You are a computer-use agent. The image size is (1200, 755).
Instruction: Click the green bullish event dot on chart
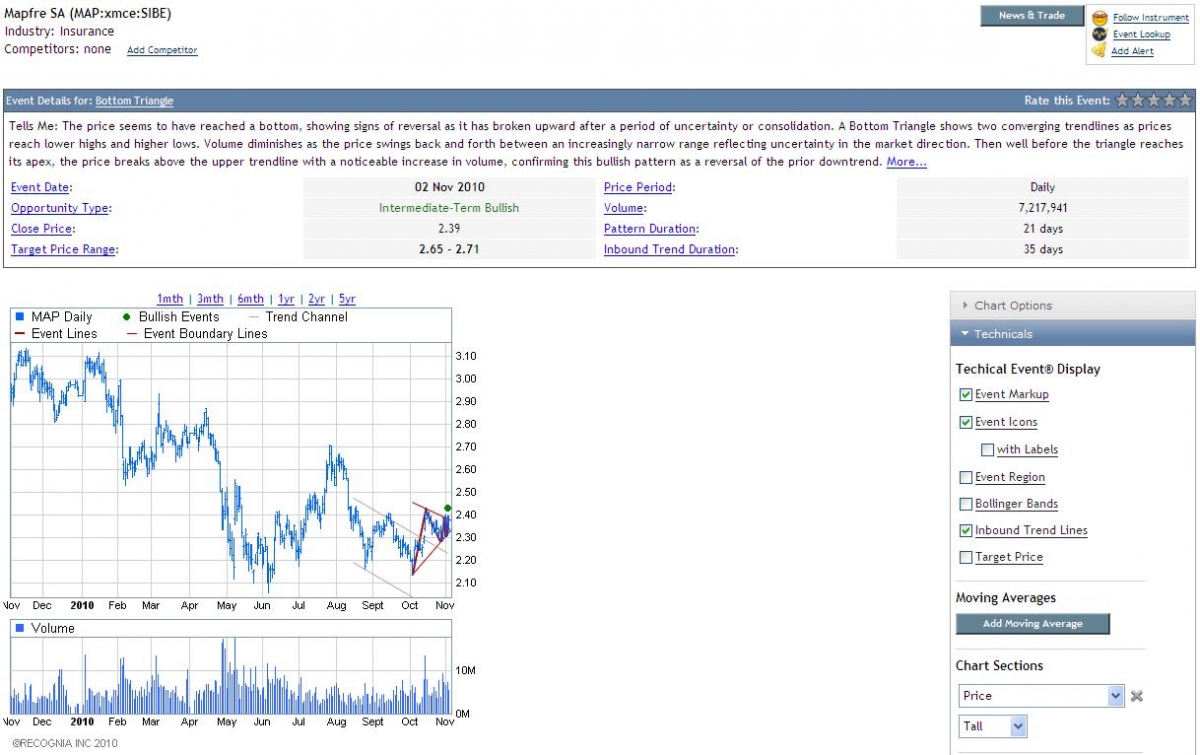point(447,508)
